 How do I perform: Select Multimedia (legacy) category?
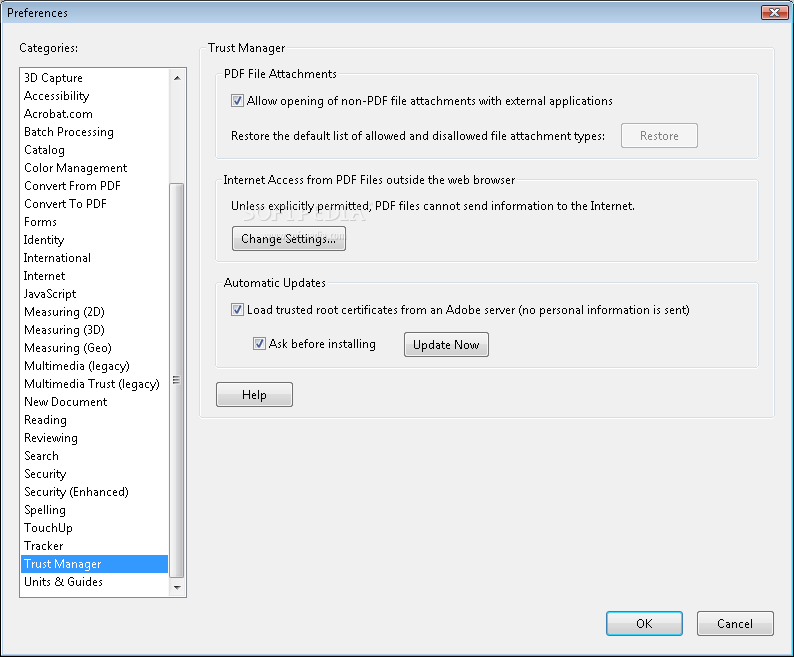(94, 366)
